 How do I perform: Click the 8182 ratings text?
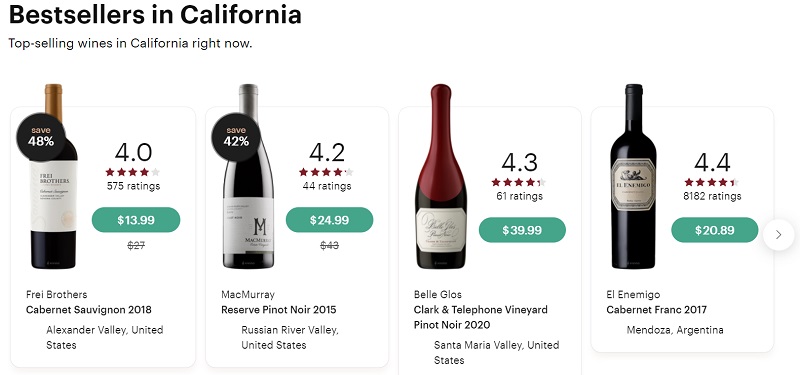[x=712, y=196]
